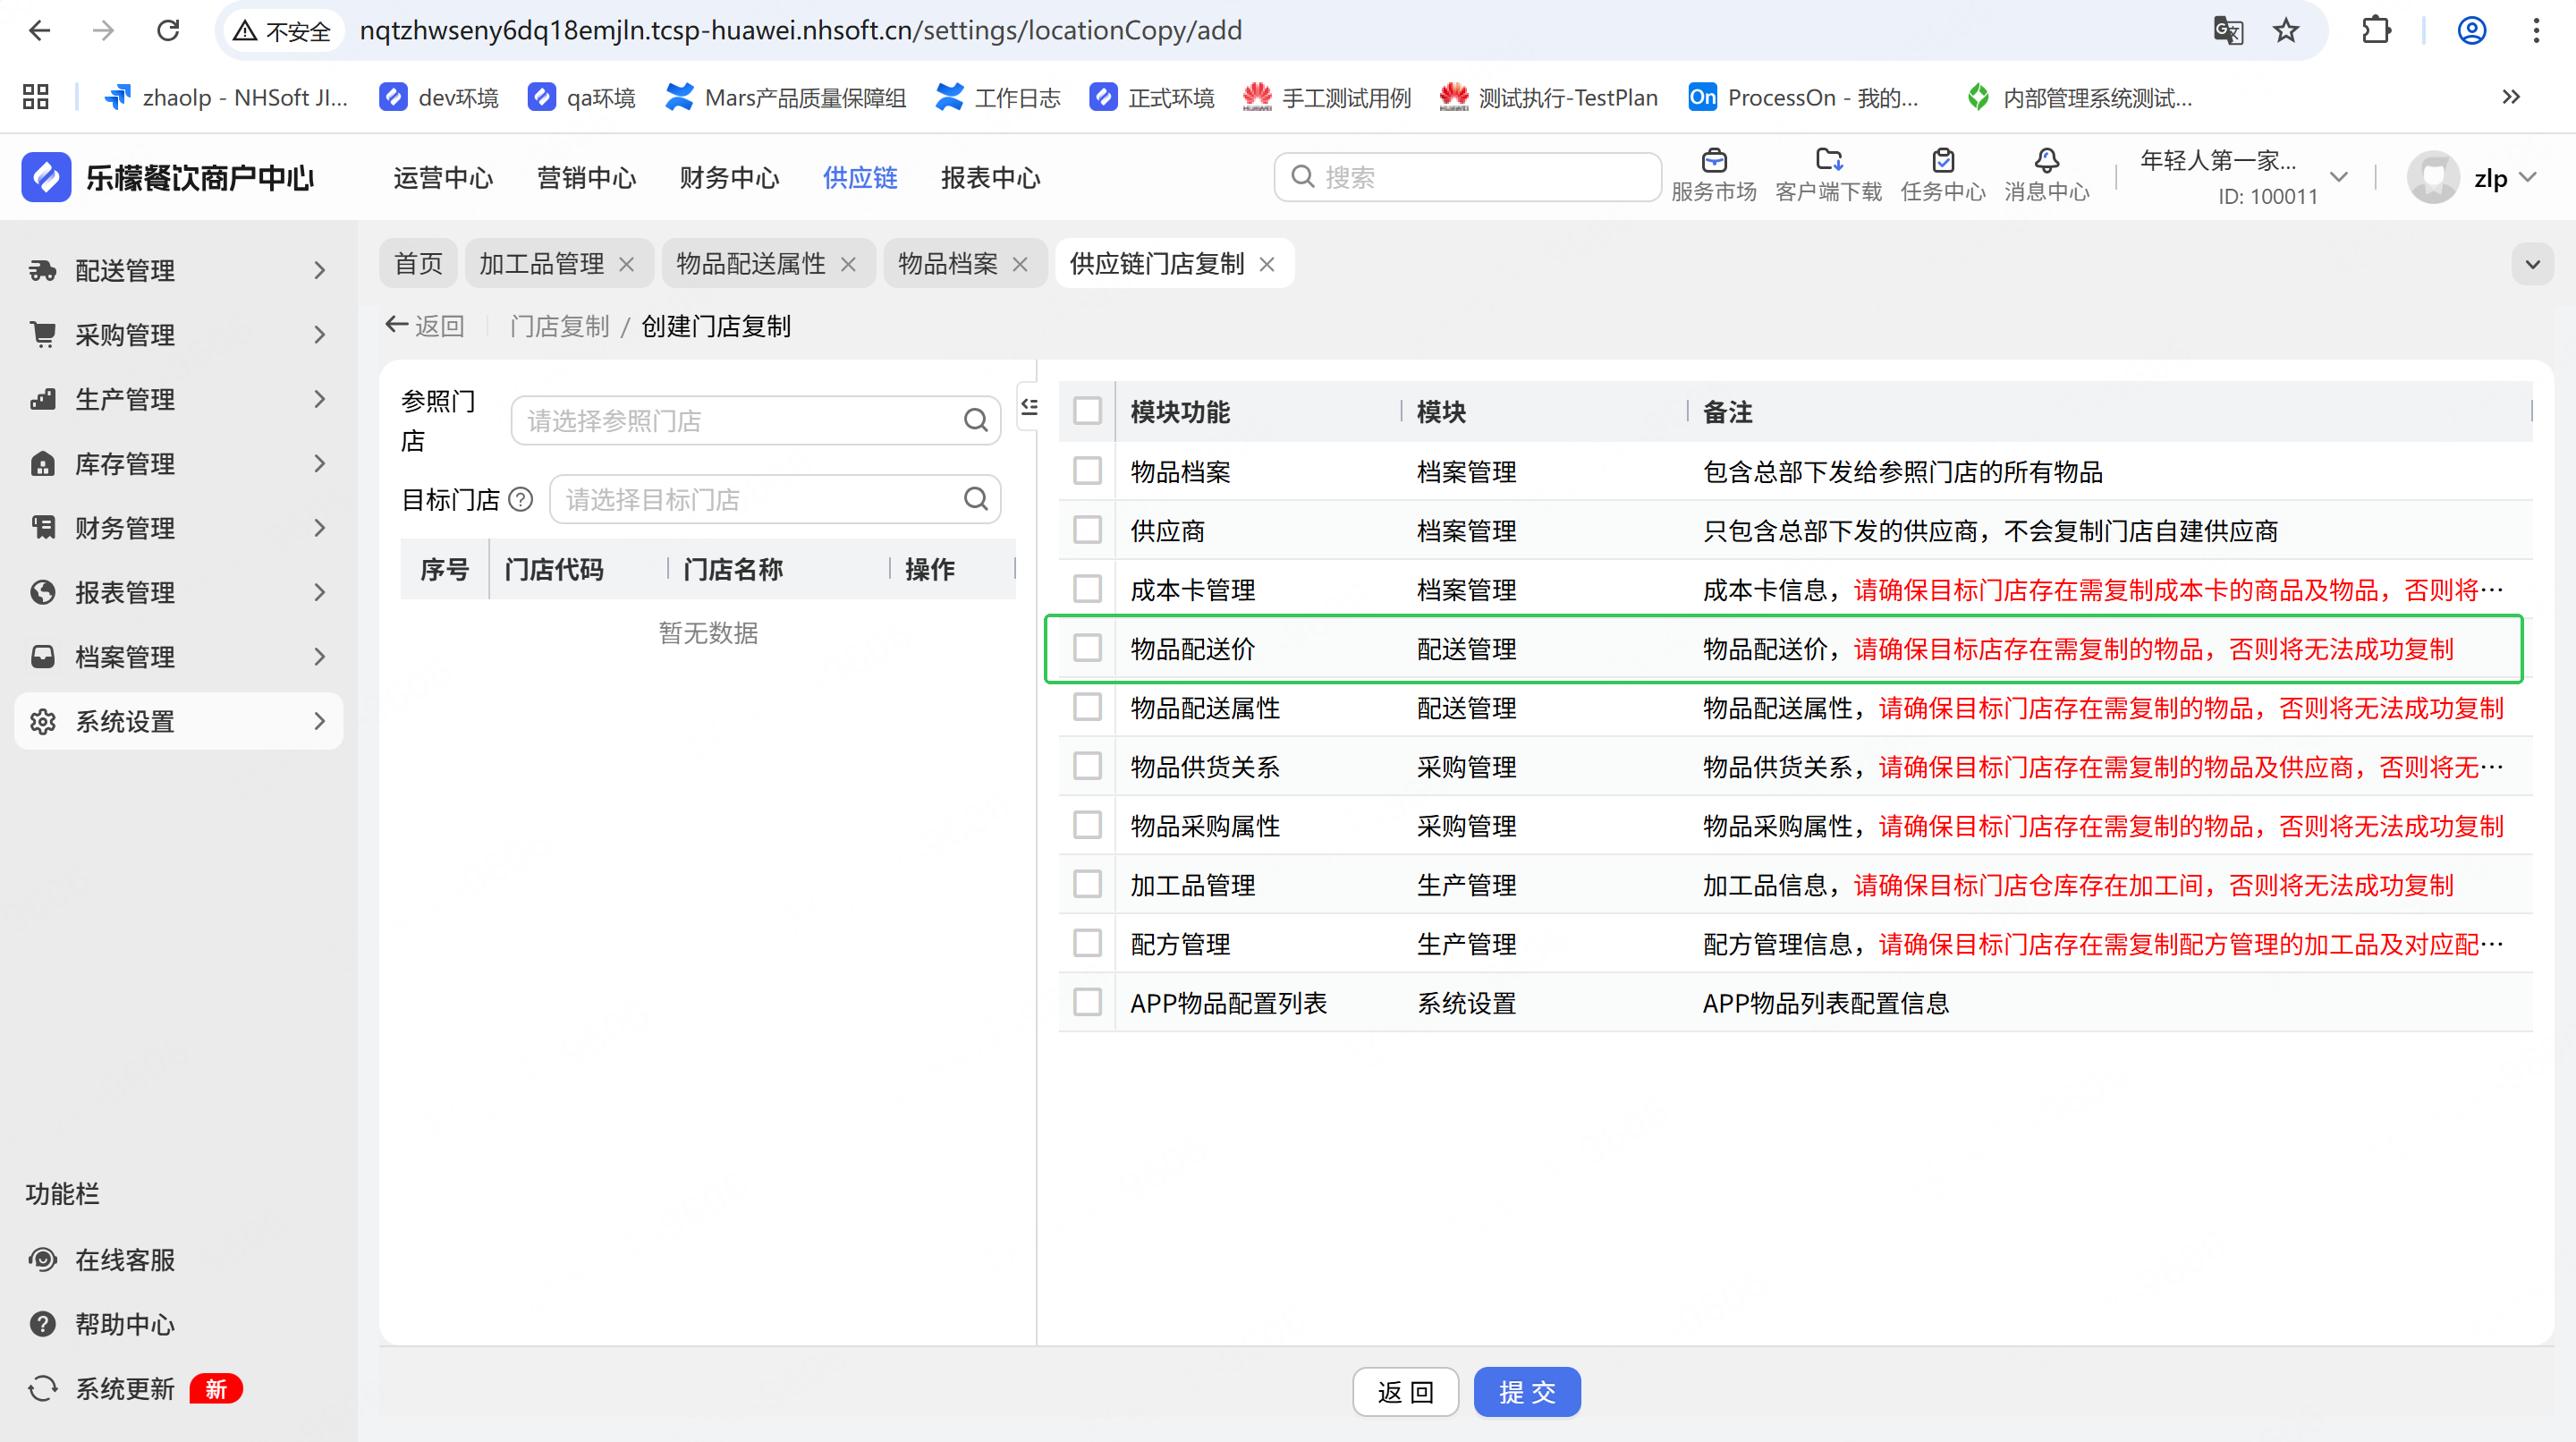Click the 在线客服 sidebar icon
Viewport: 2576px width, 1442px height.
click(x=42, y=1259)
